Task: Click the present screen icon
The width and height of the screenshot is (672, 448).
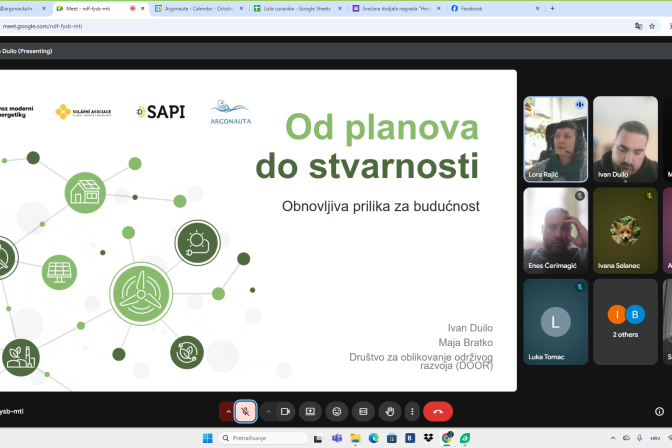Action: point(310,411)
